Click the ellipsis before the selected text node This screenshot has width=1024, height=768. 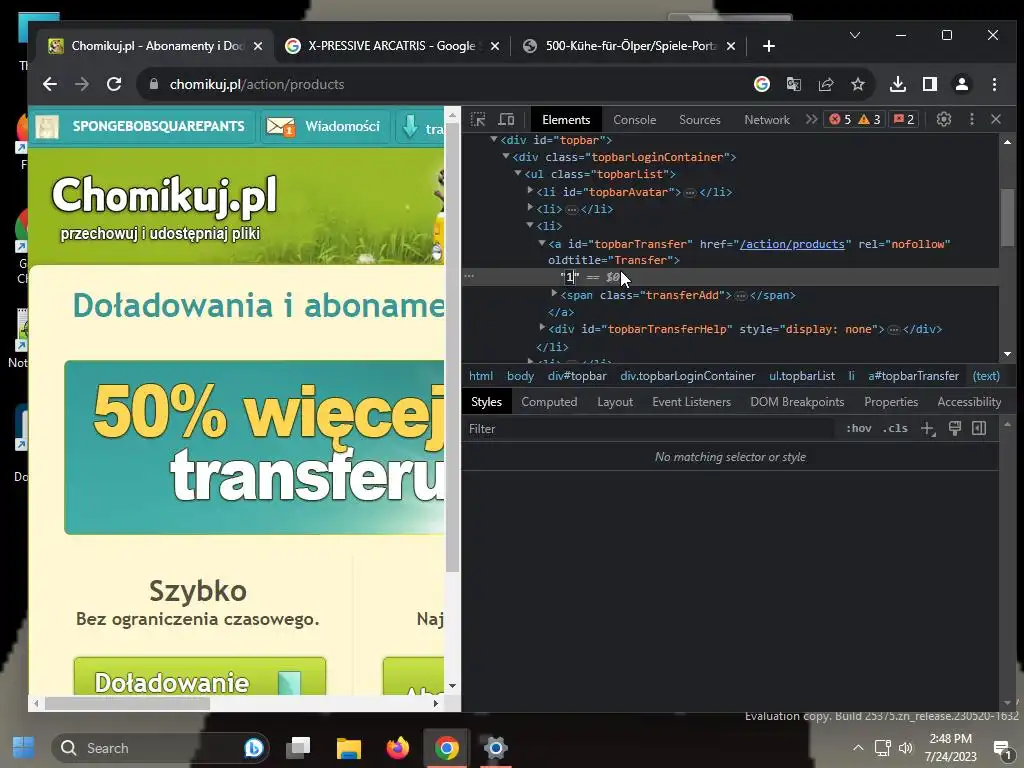(469, 276)
